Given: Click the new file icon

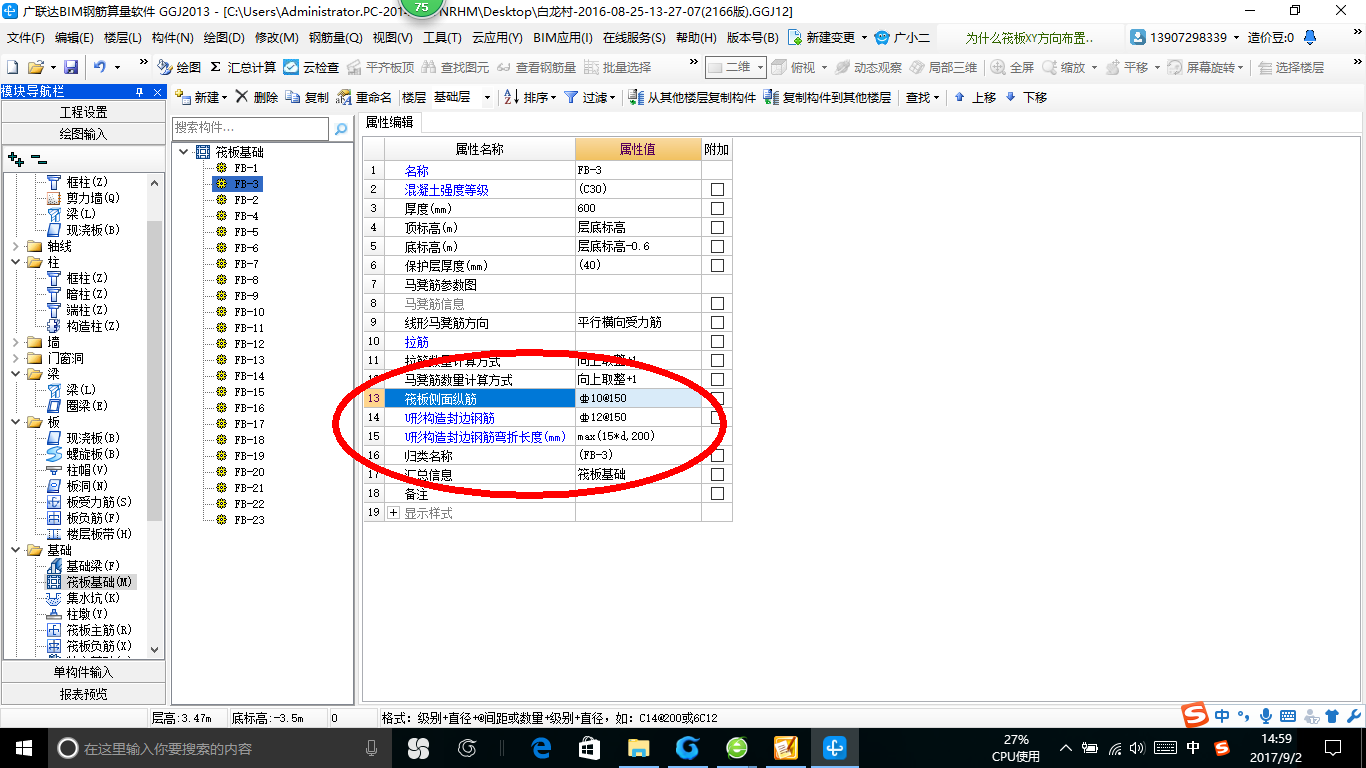Looking at the screenshot, I should click(x=12, y=67).
